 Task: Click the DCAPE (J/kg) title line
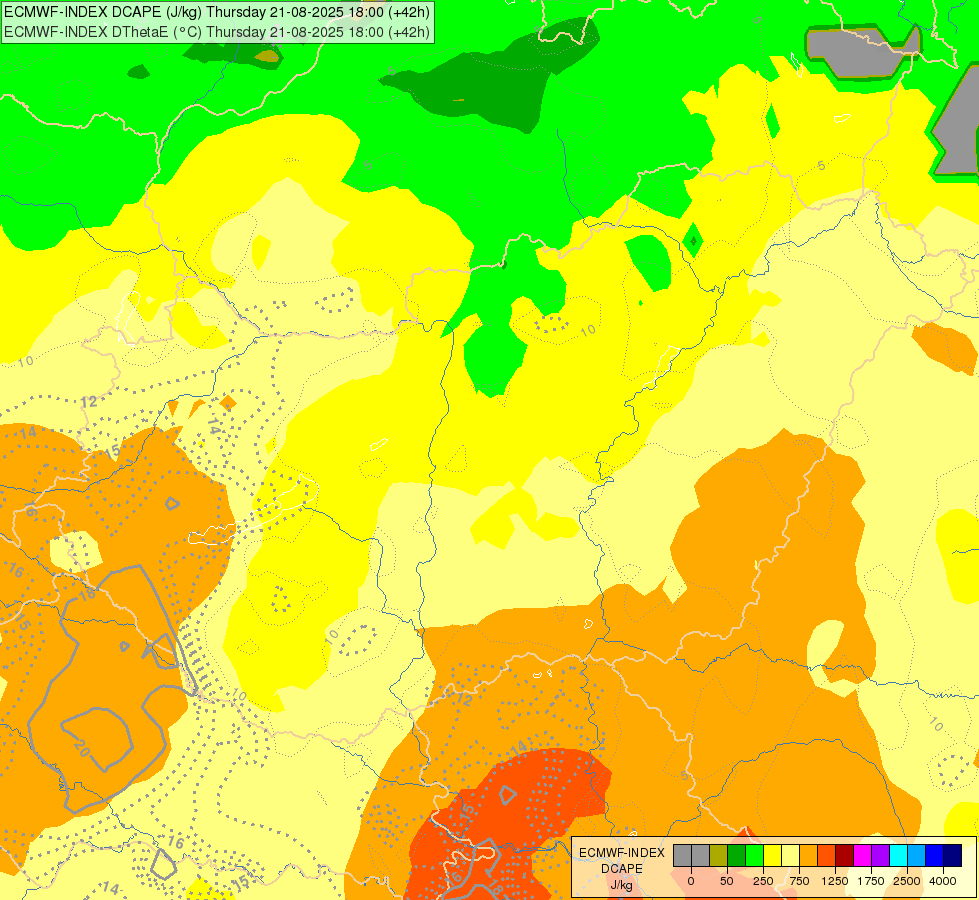(x=216, y=12)
